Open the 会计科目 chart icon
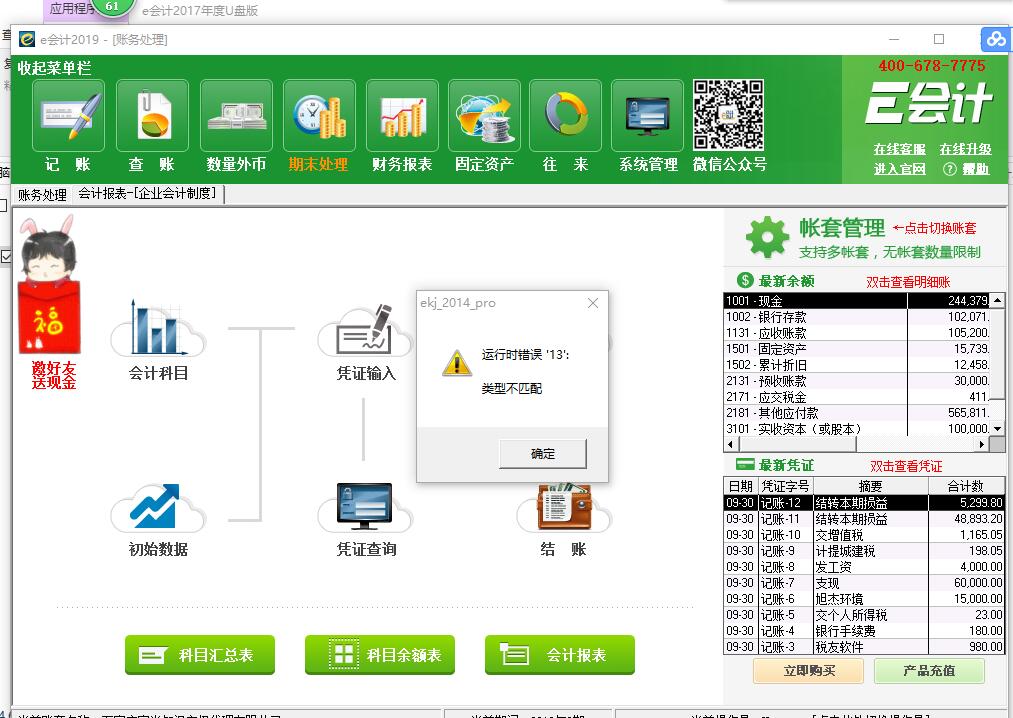The width and height of the screenshot is (1013, 718). click(x=158, y=328)
